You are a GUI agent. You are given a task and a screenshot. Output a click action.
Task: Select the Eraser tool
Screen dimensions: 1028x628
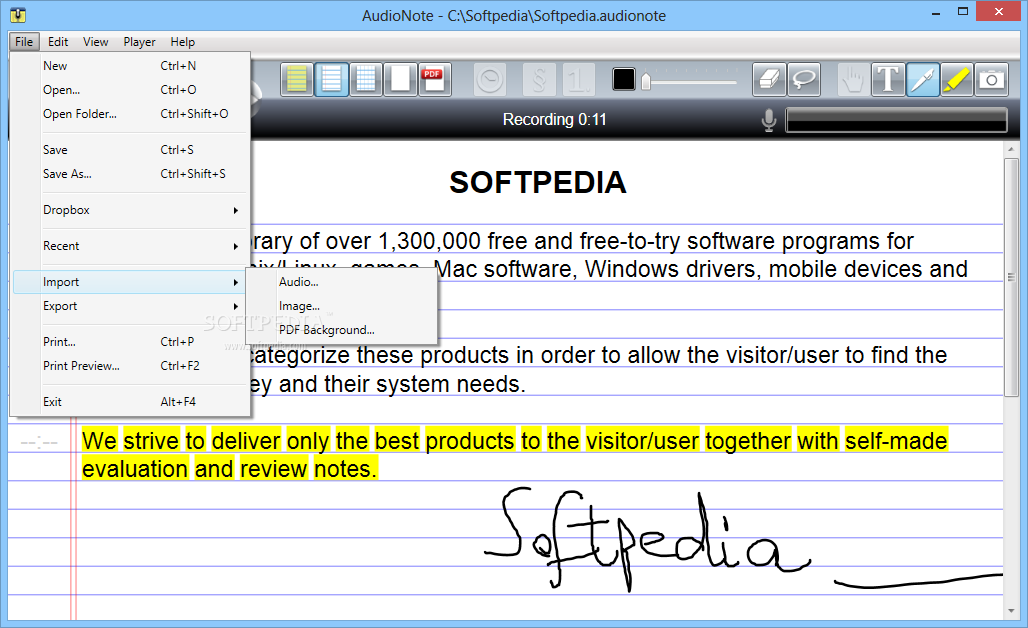click(769, 80)
